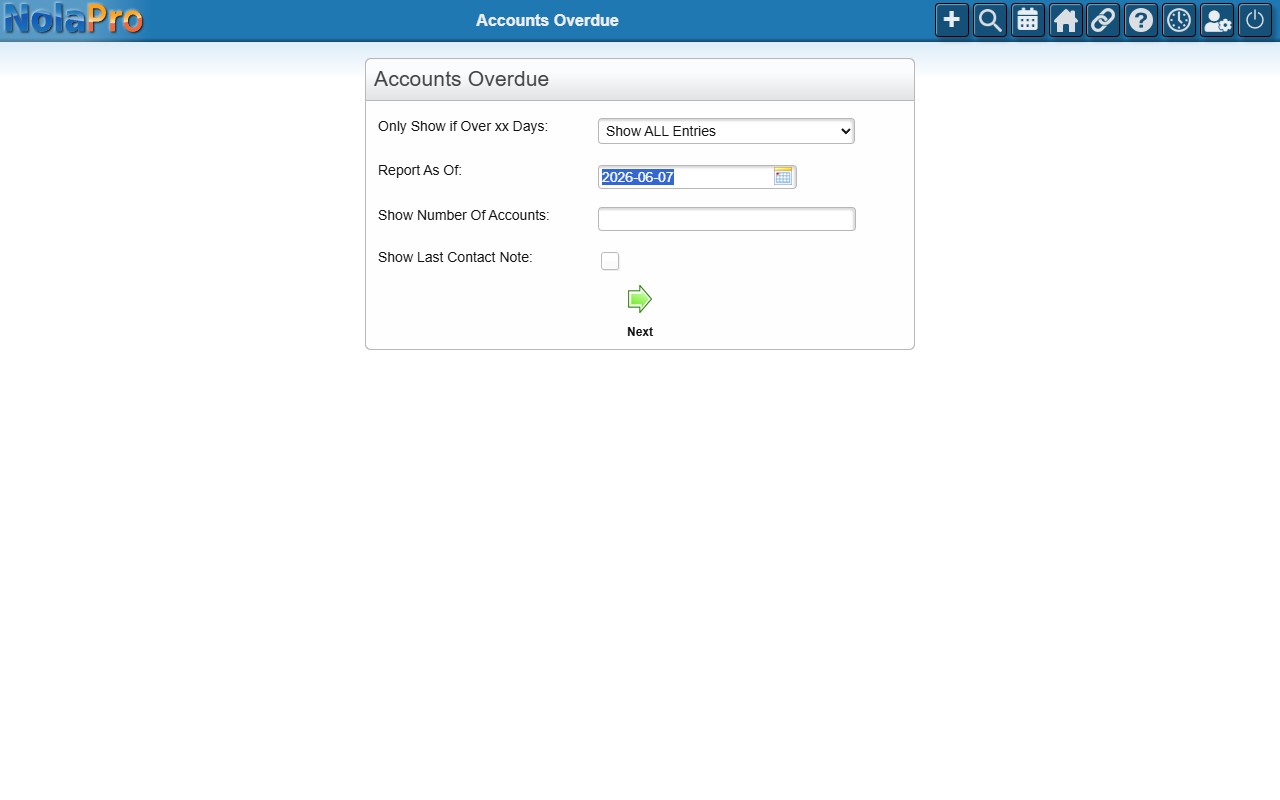Screen dimensions: 1280x800
Task: Click the Accounts Overdue title in top bar
Action: click(x=547, y=20)
